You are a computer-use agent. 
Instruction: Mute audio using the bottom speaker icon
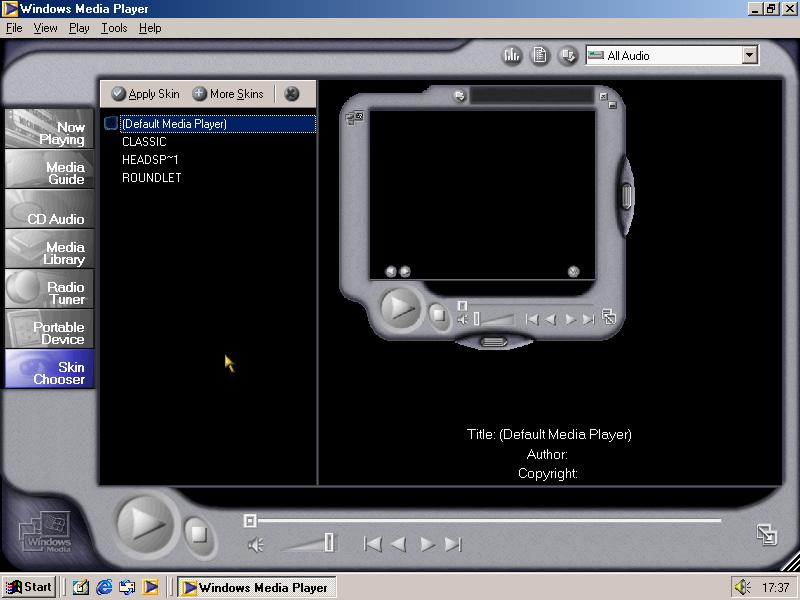[x=256, y=545]
